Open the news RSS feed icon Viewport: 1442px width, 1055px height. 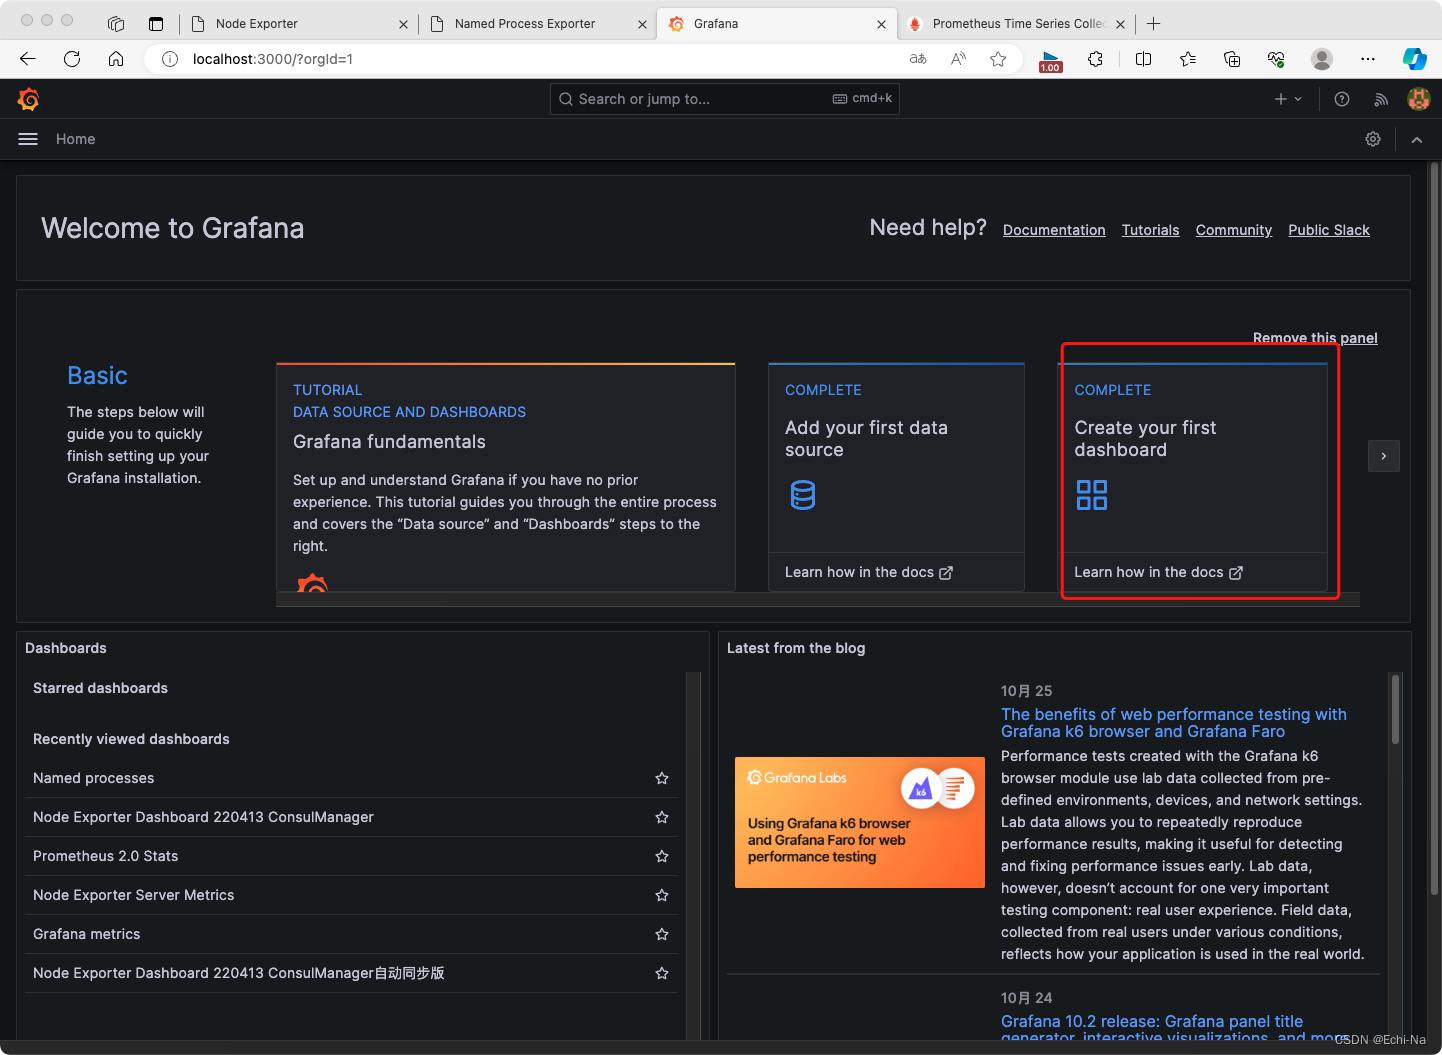pos(1381,99)
